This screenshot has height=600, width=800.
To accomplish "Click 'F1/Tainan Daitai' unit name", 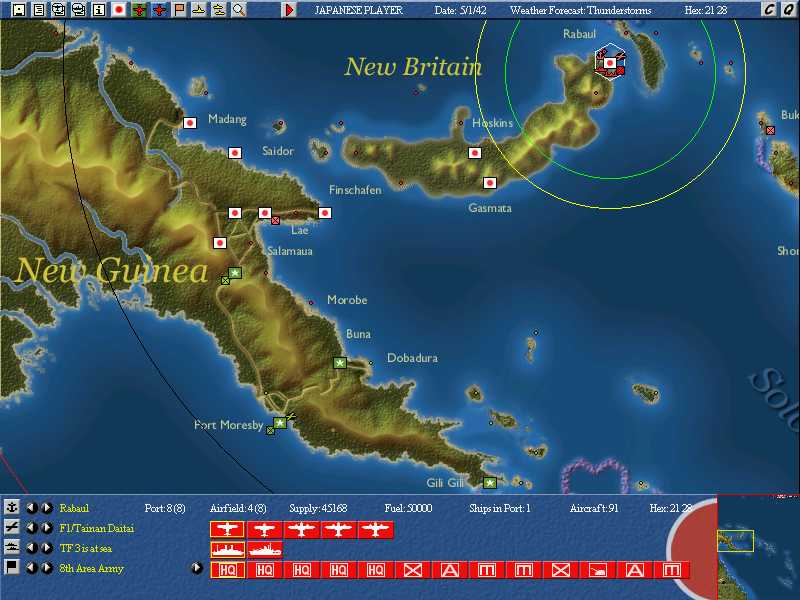I will coord(96,528).
